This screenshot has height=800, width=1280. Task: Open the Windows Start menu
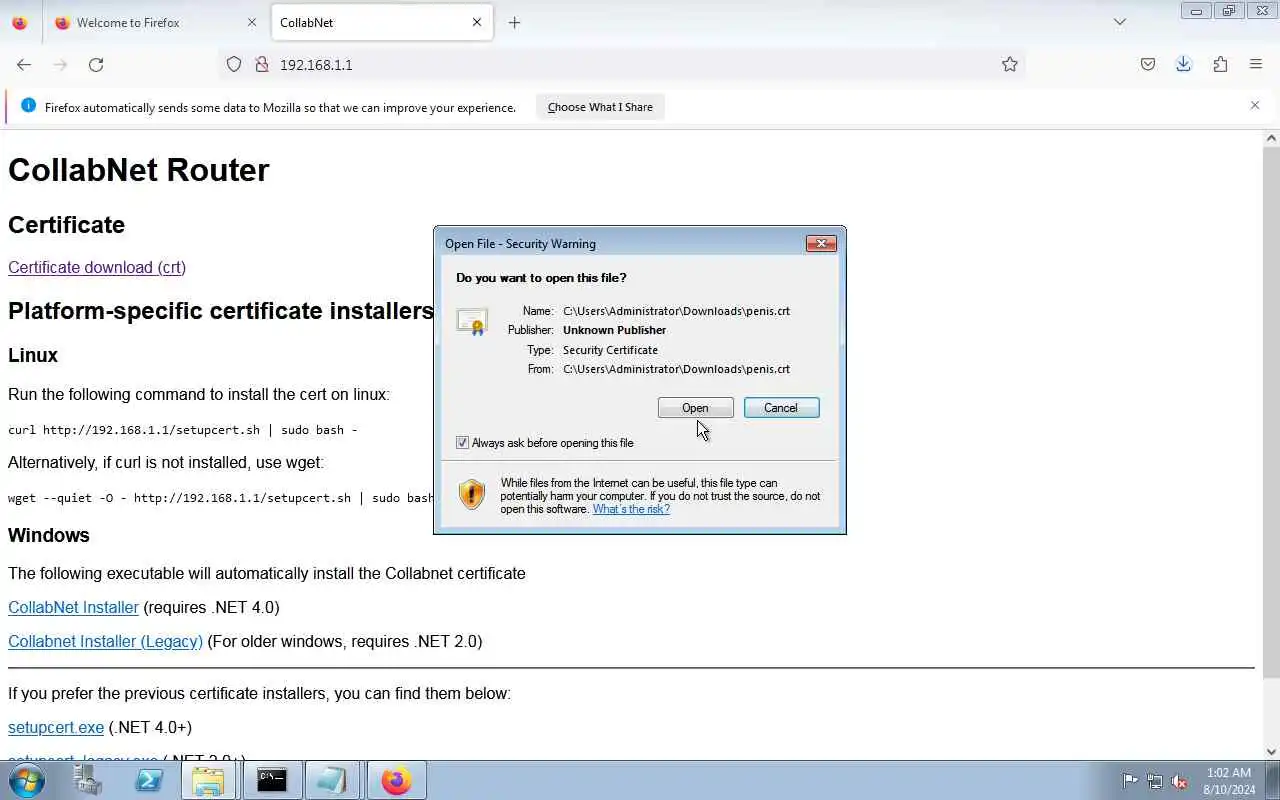pyautogui.click(x=27, y=780)
